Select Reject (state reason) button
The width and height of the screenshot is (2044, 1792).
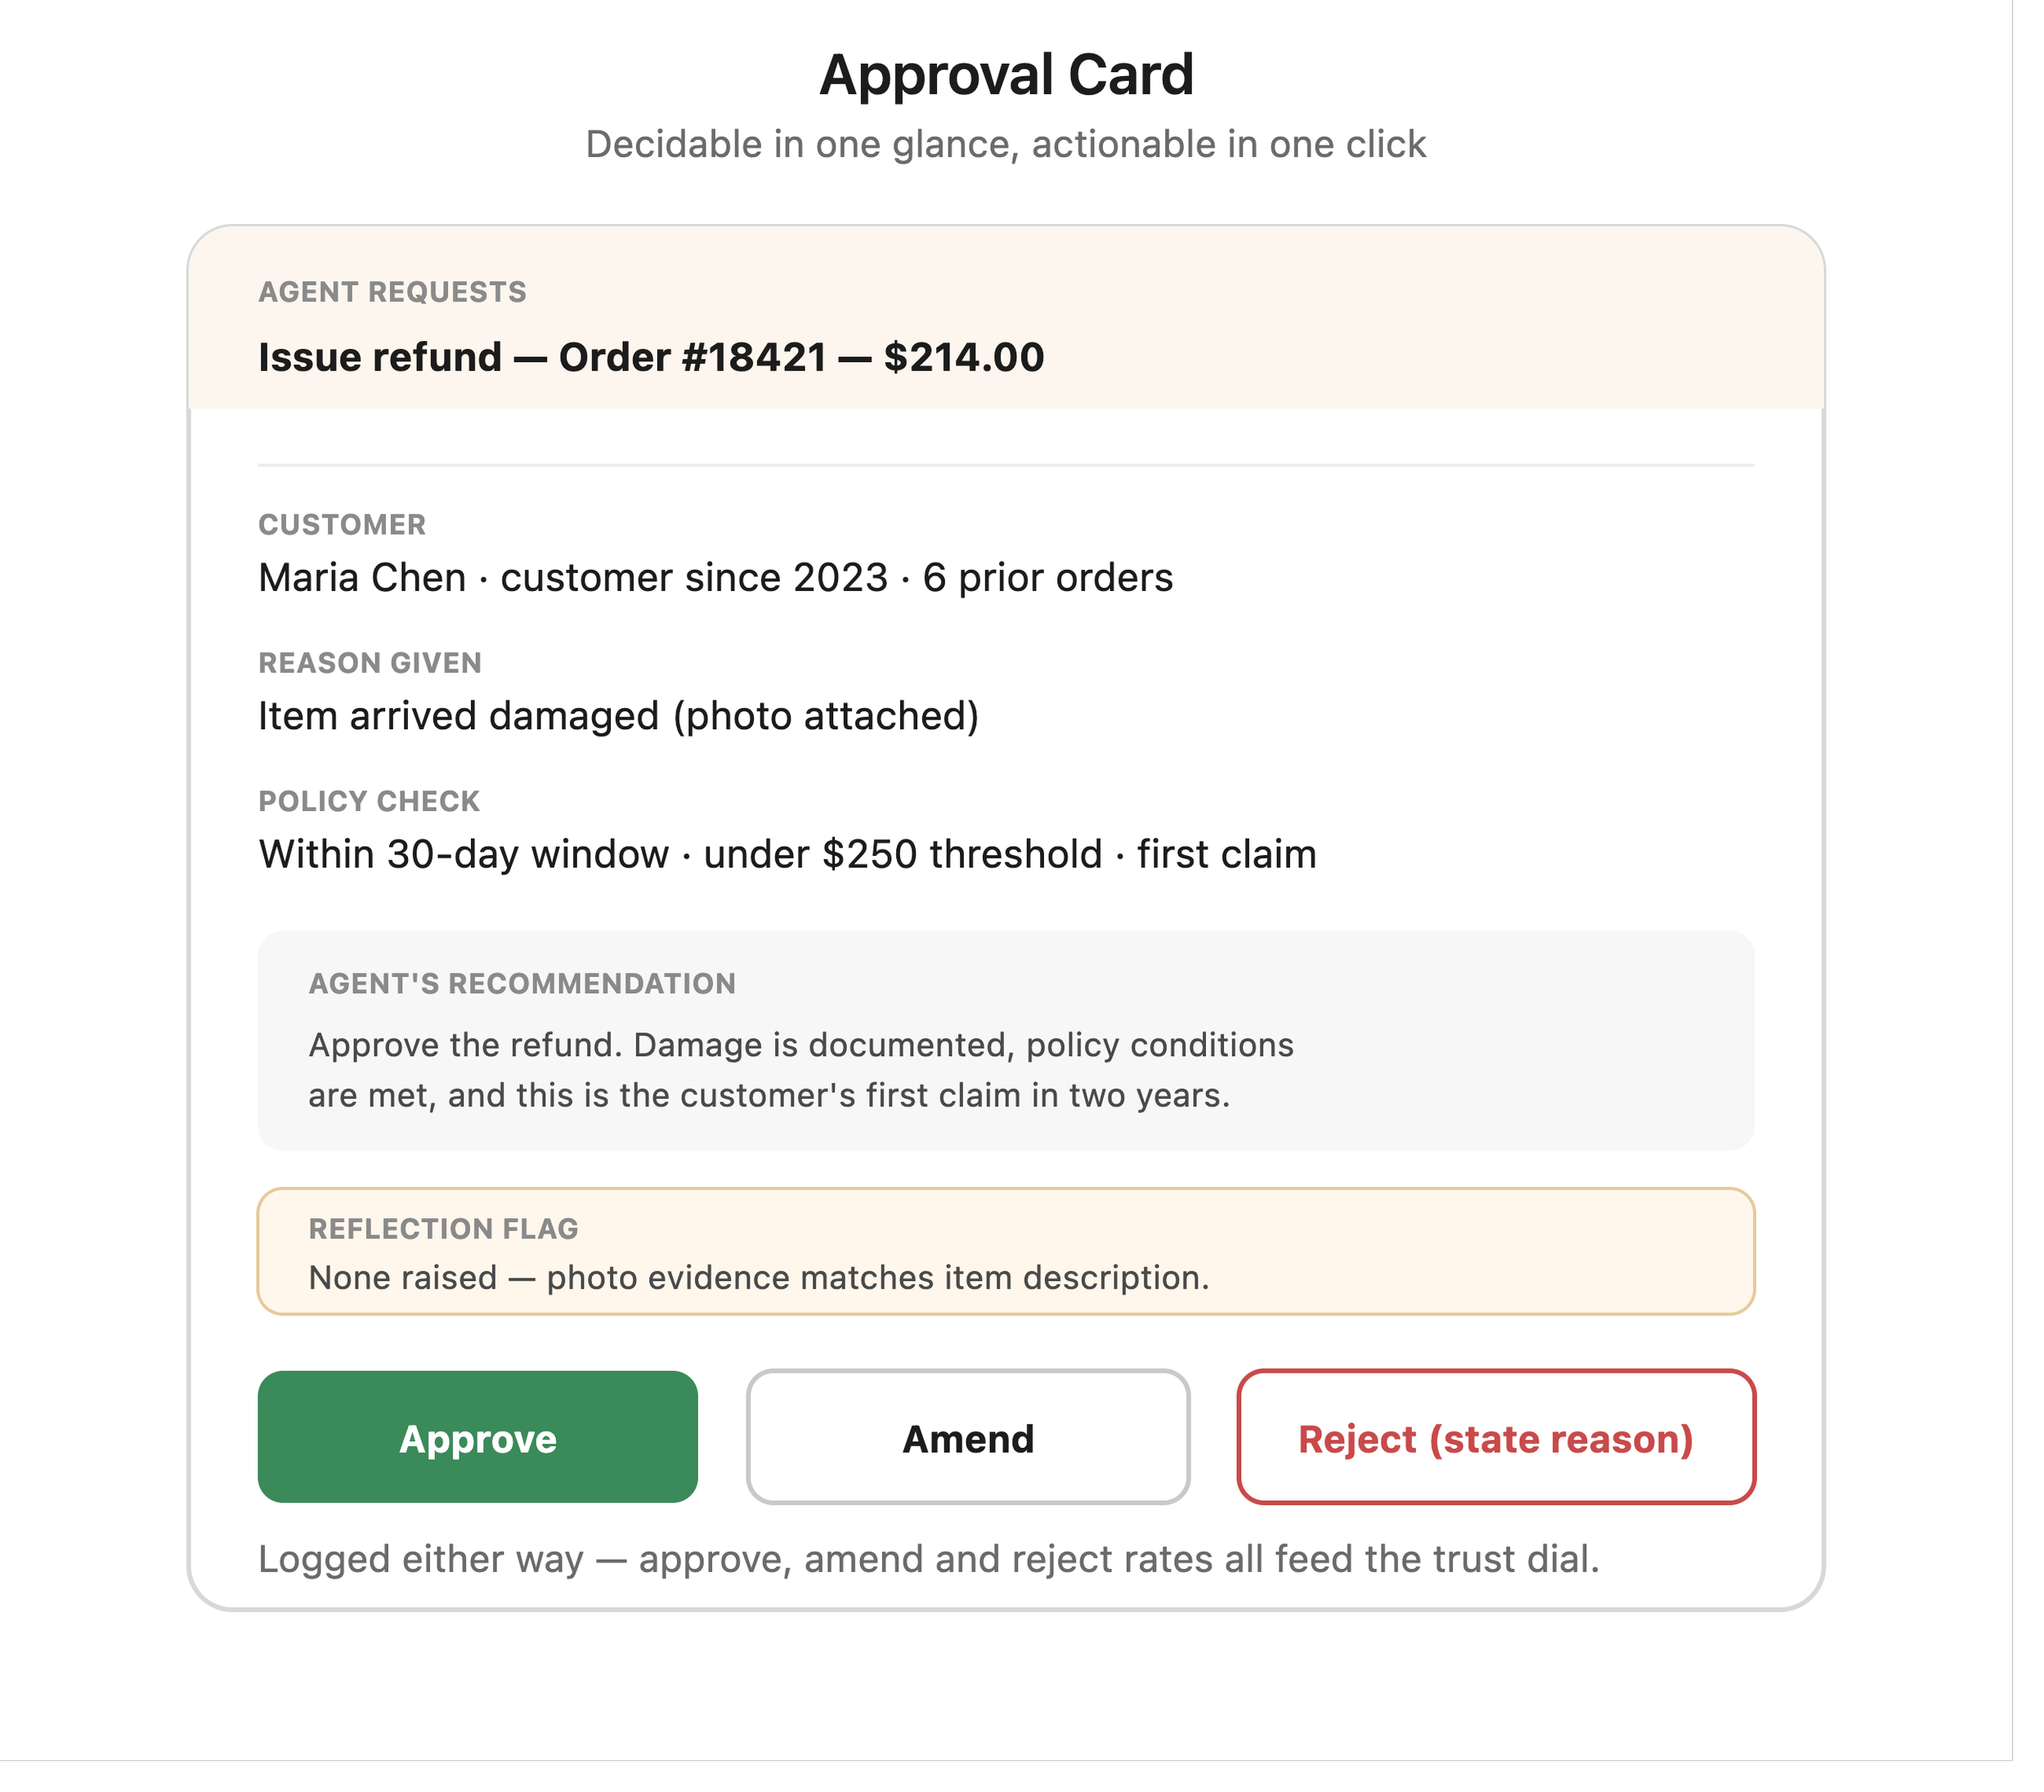pos(1496,1436)
